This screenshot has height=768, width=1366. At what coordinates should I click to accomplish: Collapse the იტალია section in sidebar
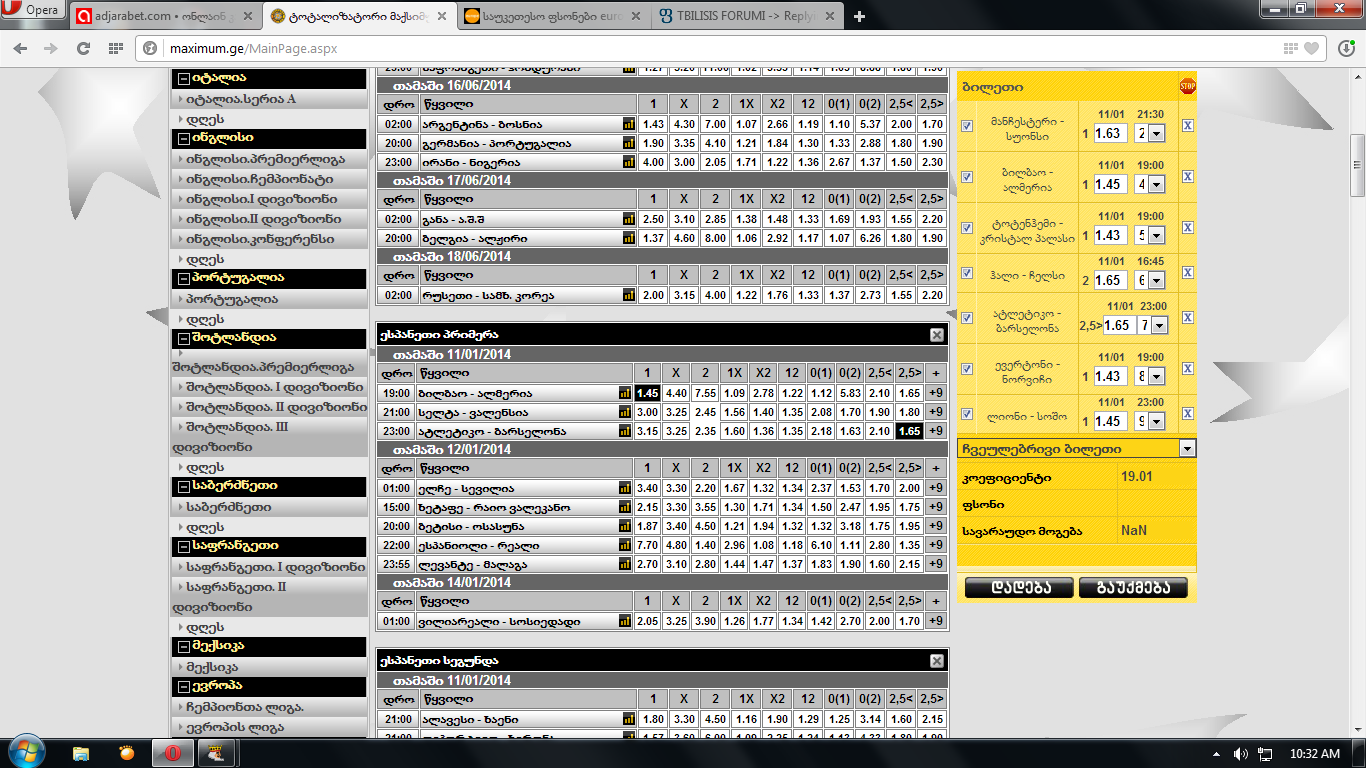(x=183, y=78)
